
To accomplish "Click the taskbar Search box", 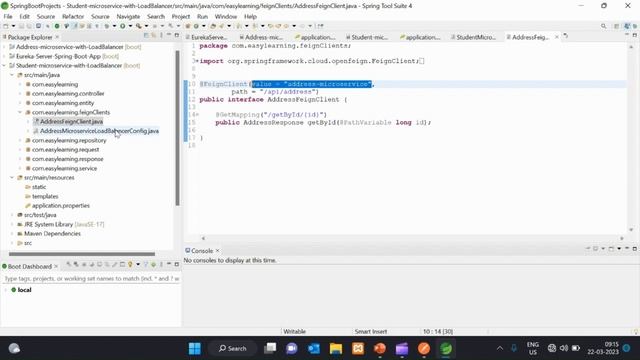I will [x=232, y=348].
